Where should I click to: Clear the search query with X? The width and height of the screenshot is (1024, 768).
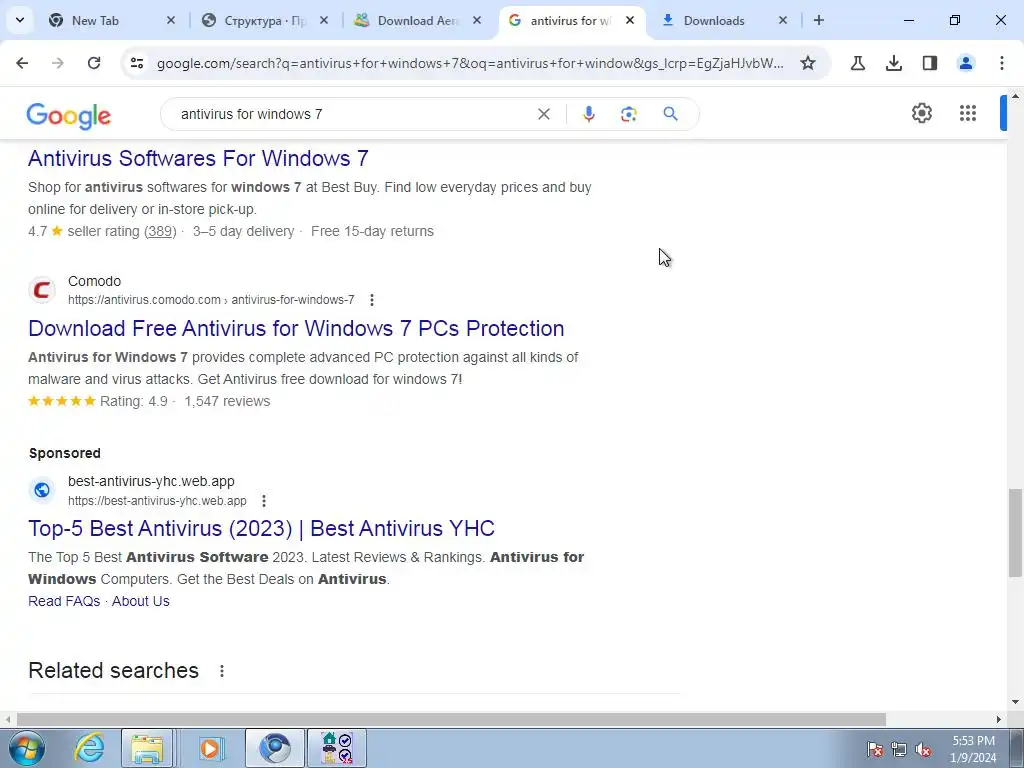pyautogui.click(x=544, y=114)
